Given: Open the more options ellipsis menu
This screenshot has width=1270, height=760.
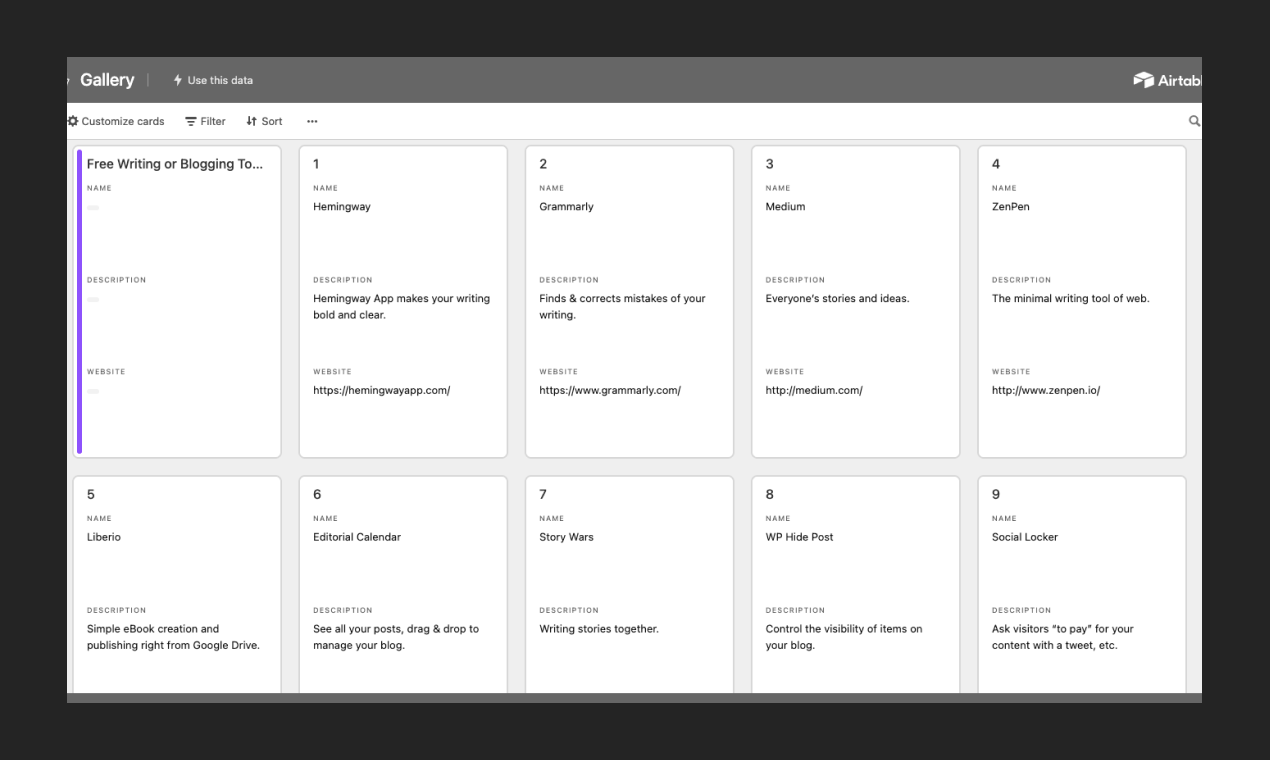Looking at the screenshot, I should [312, 121].
